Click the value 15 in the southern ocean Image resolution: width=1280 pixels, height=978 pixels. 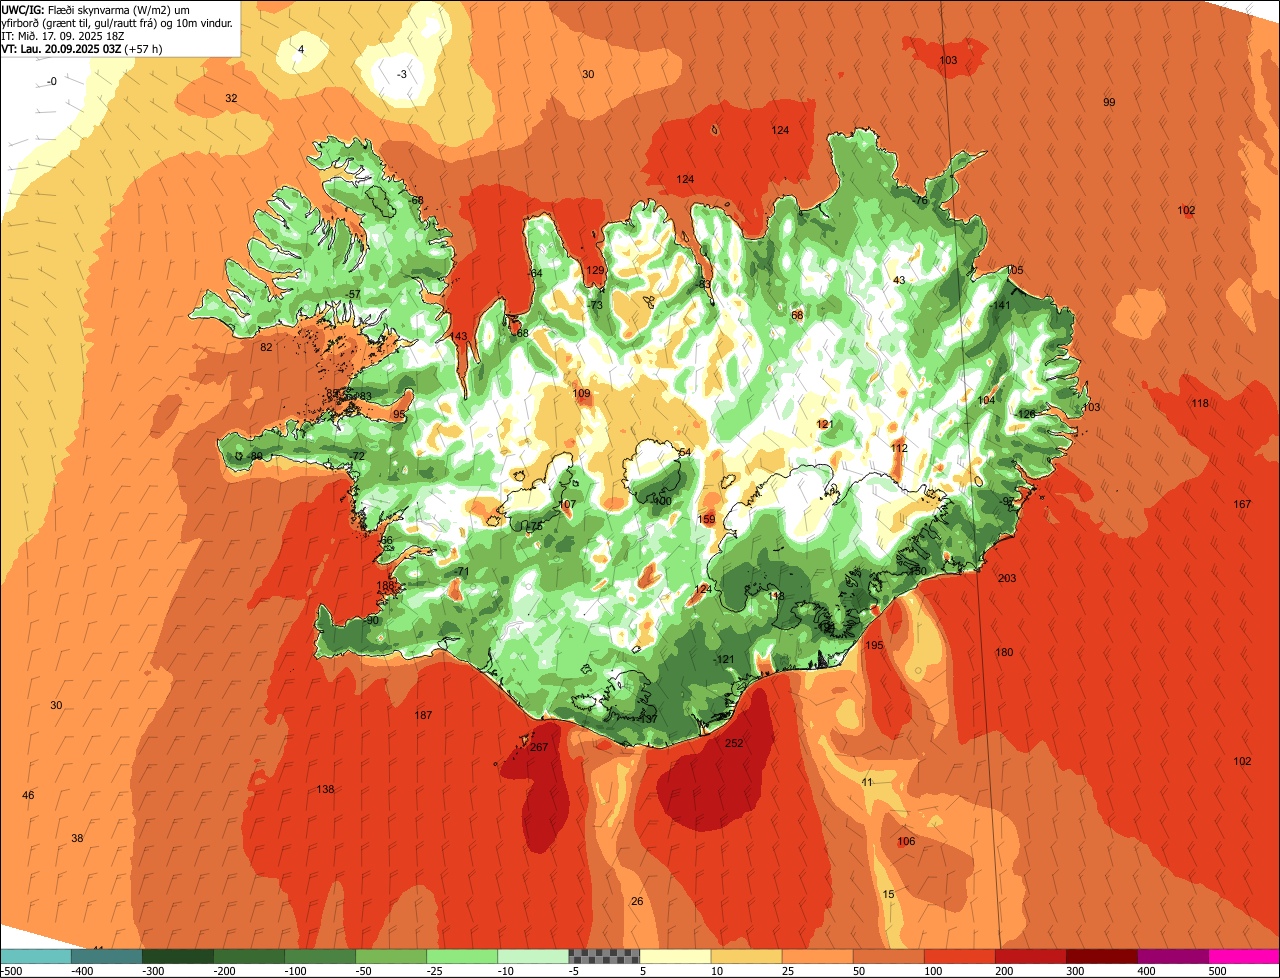tap(889, 894)
